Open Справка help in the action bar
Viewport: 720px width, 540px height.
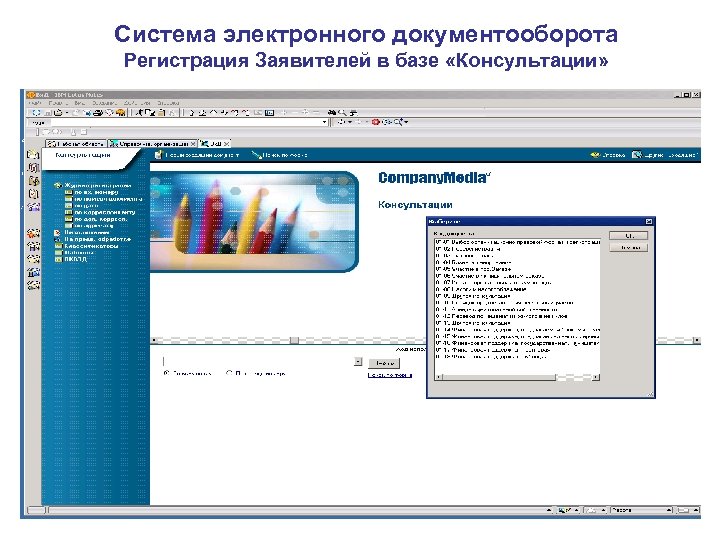point(609,155)
